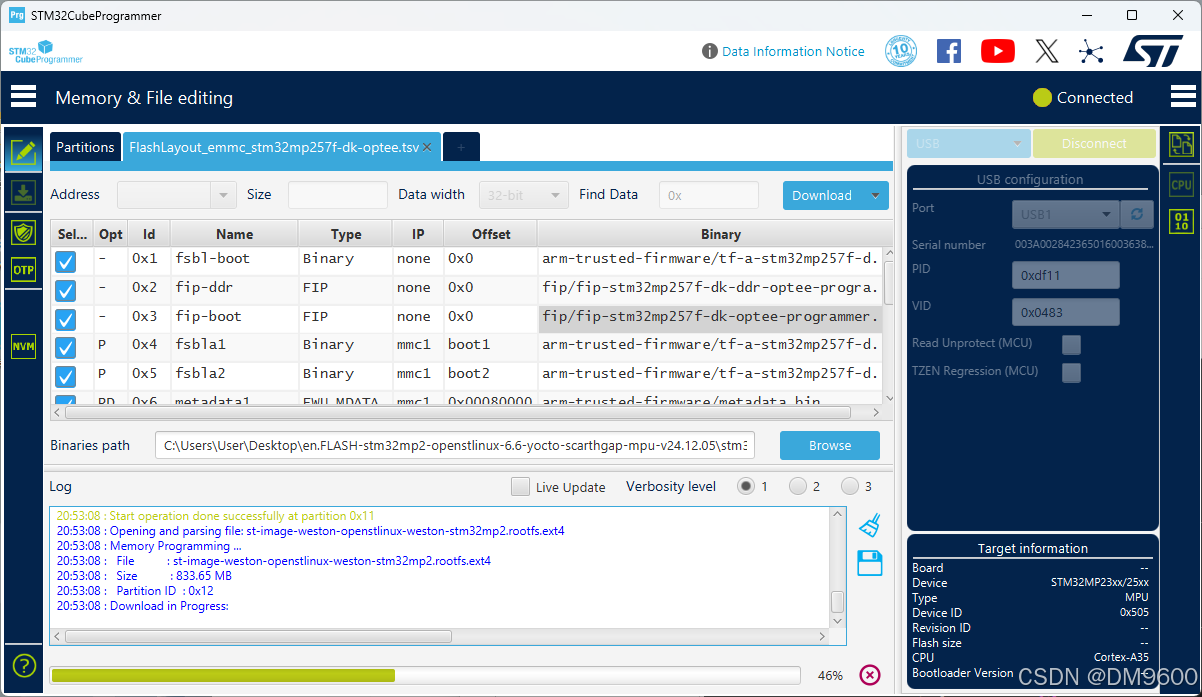Click the Download button
1202x697 pixels.
822,195
